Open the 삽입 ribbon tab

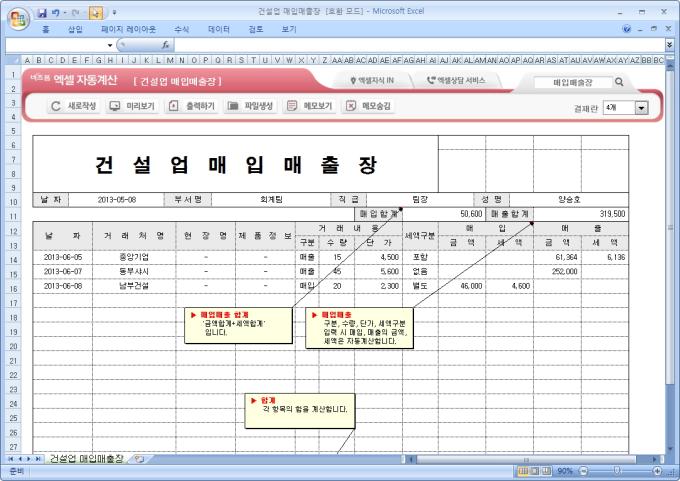pyautogui.click(x=75, y=29)
